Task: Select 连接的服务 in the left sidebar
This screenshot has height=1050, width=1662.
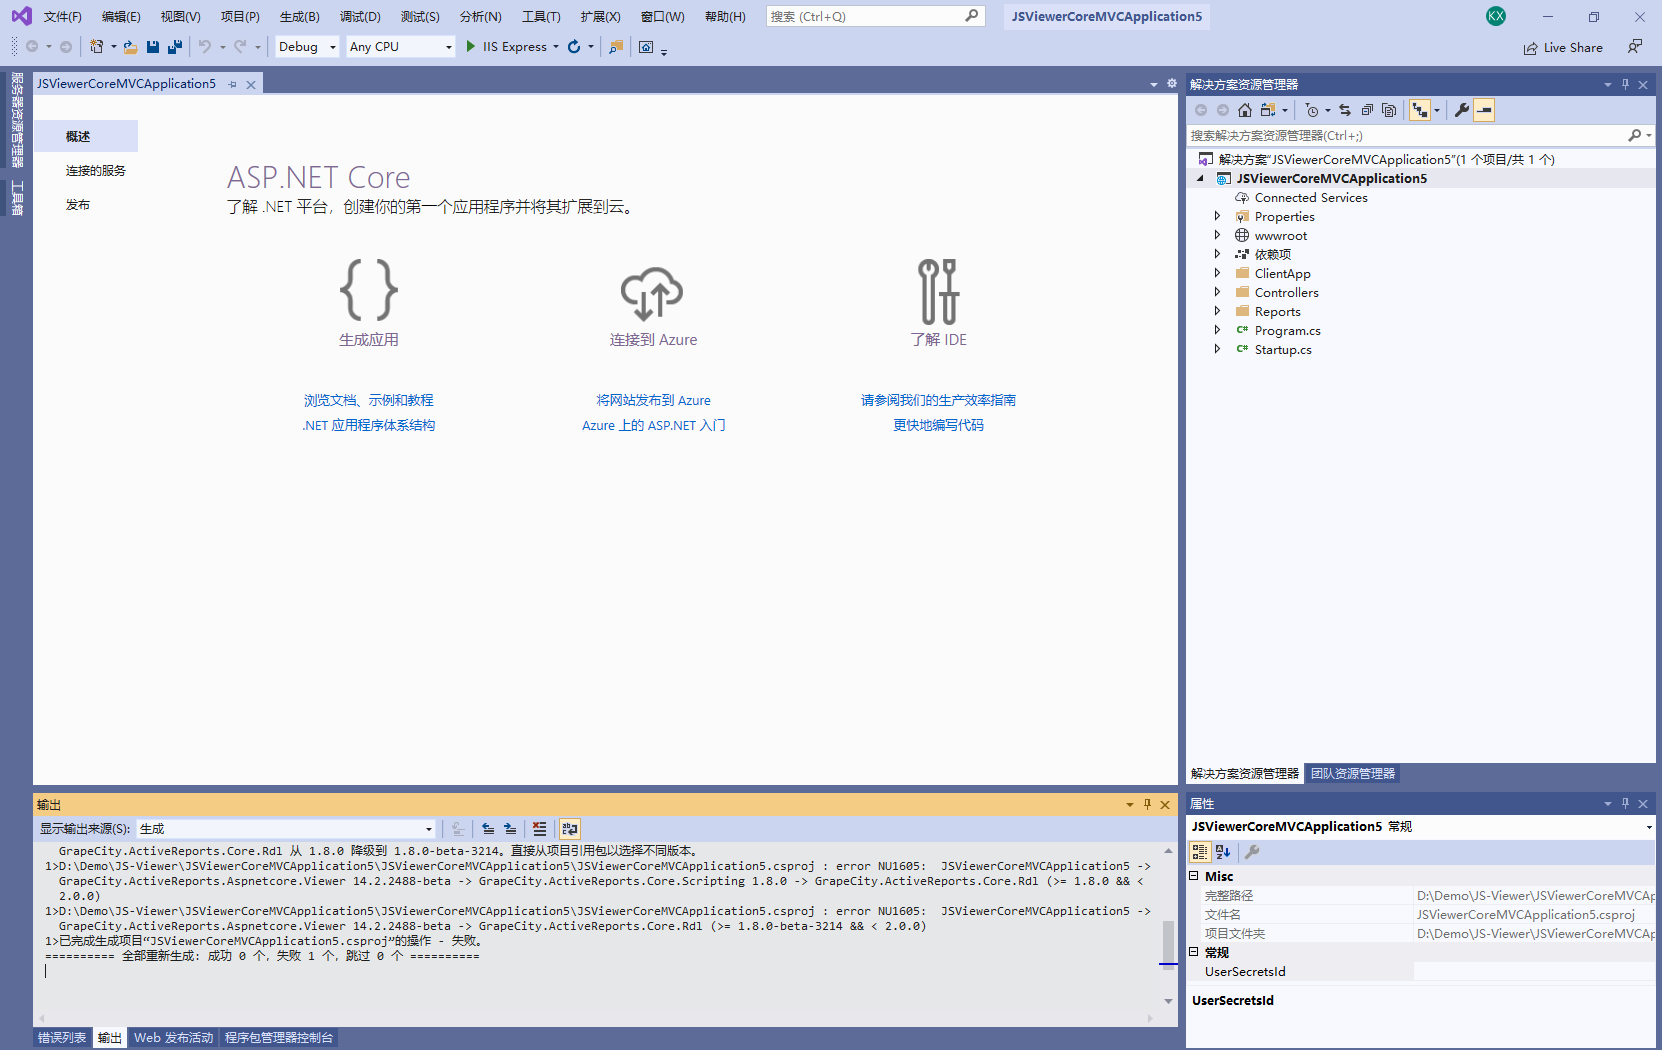Action: 96,170
